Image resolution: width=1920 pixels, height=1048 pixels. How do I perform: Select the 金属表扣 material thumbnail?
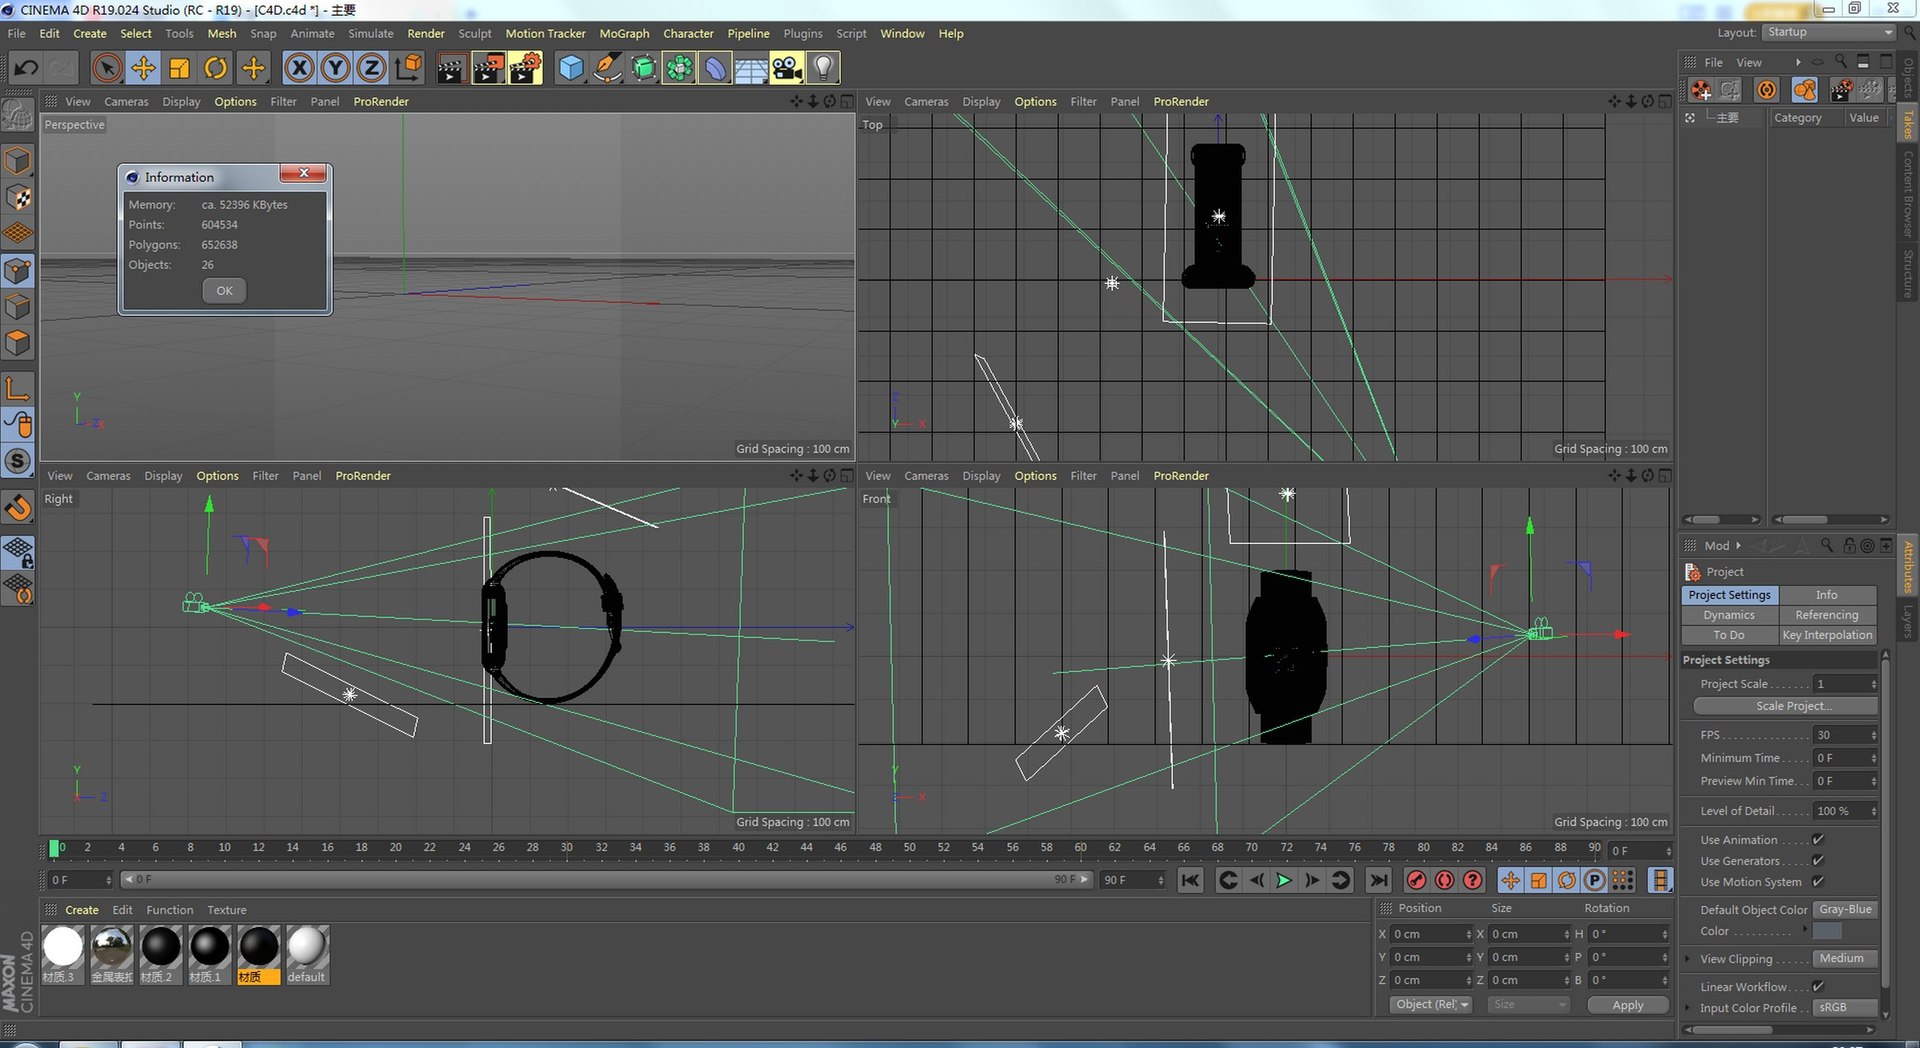[x=111, y=954]
